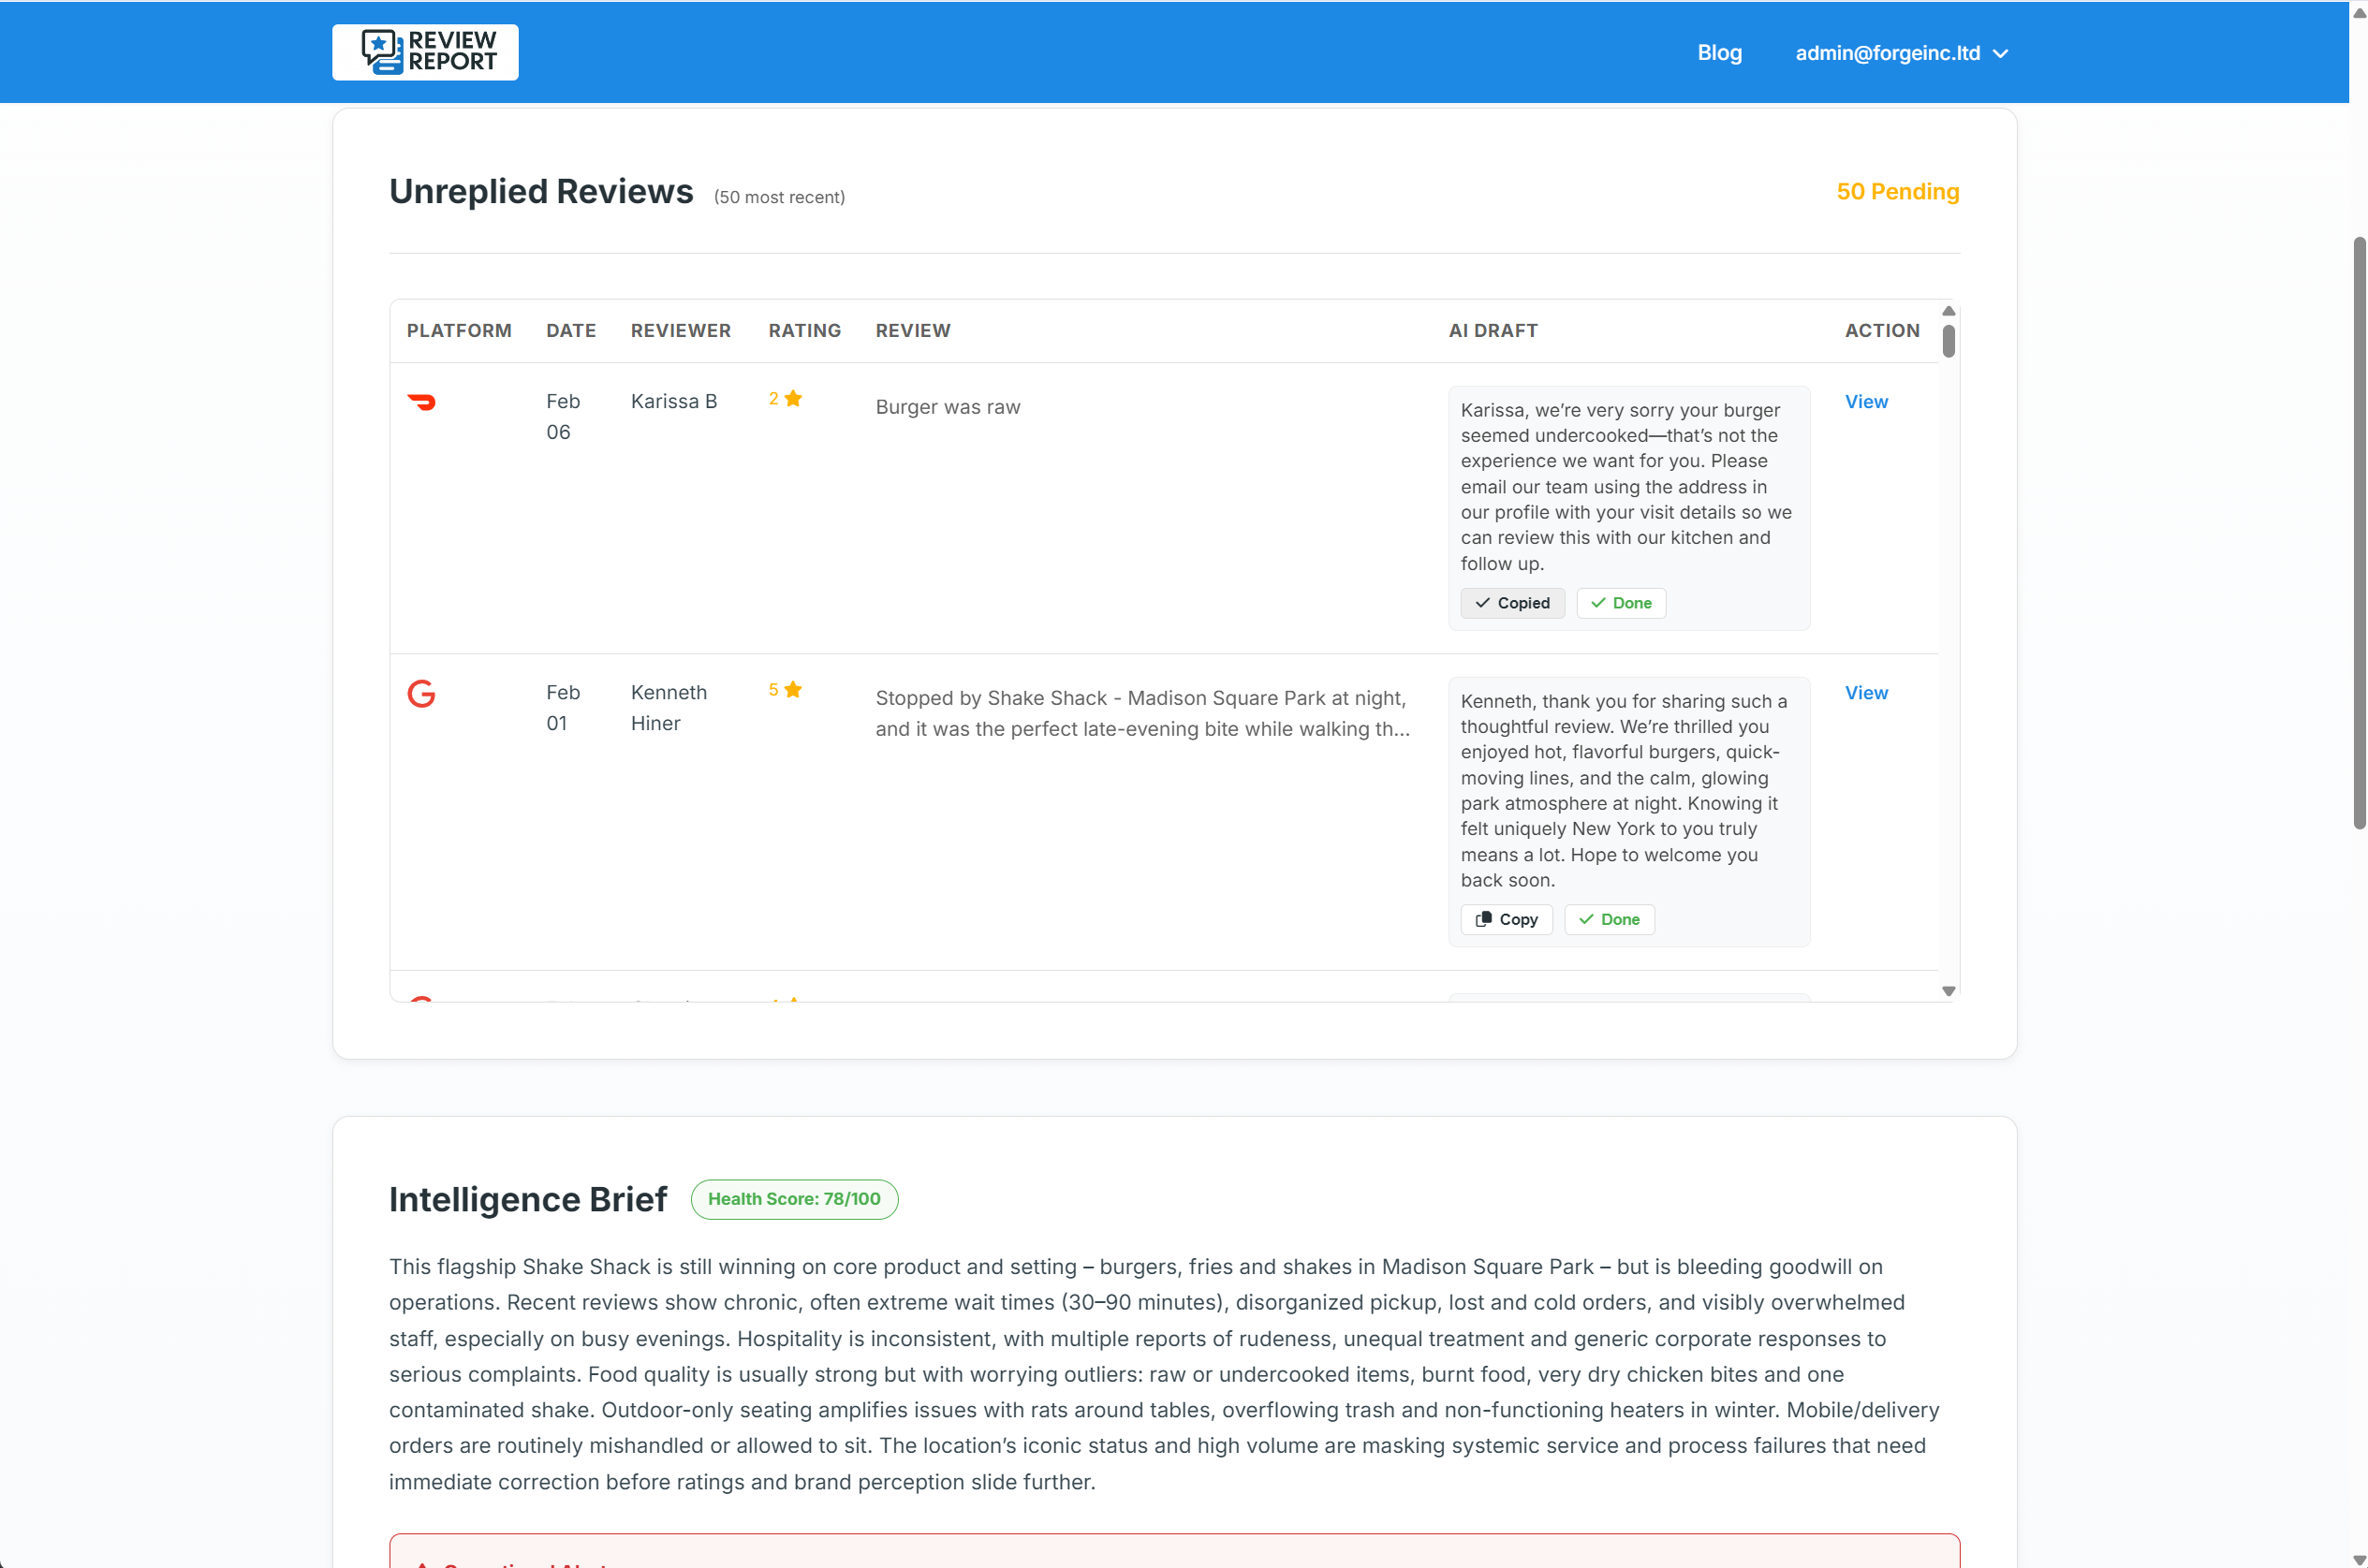The width and height of the screenshot is (2368, 1568).
Task: Open the Blog page
Action: pos(1719,52)
